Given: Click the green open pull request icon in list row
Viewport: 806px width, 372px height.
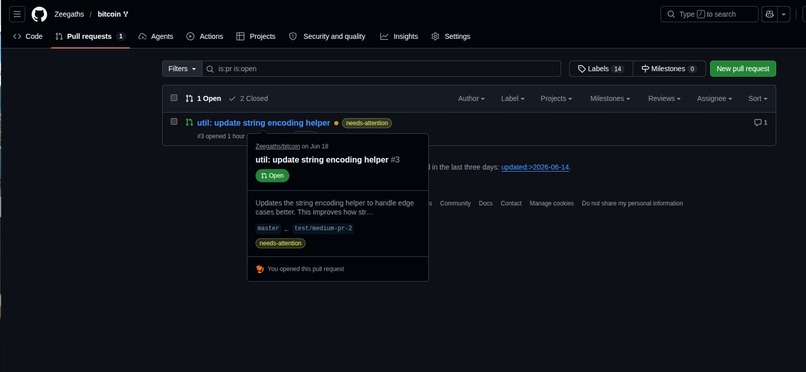Looking at the screenshot, I should coord(189,122).
